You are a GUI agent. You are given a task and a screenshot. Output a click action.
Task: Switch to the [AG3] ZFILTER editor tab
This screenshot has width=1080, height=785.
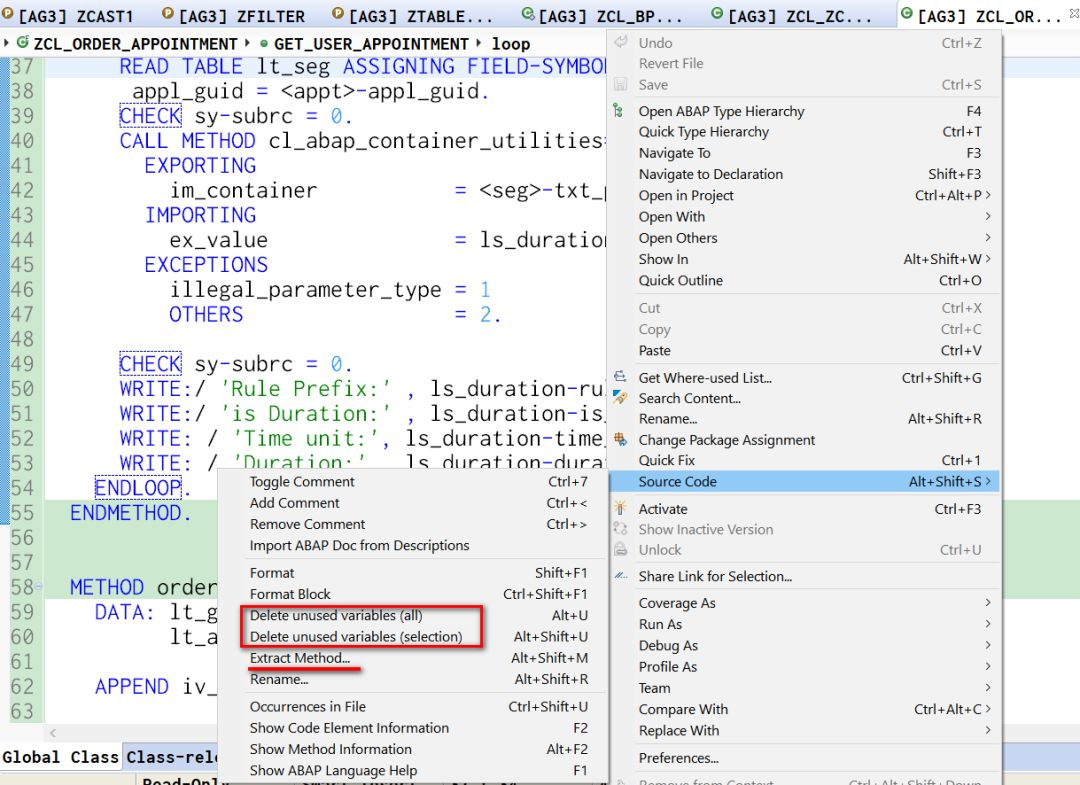233,15
